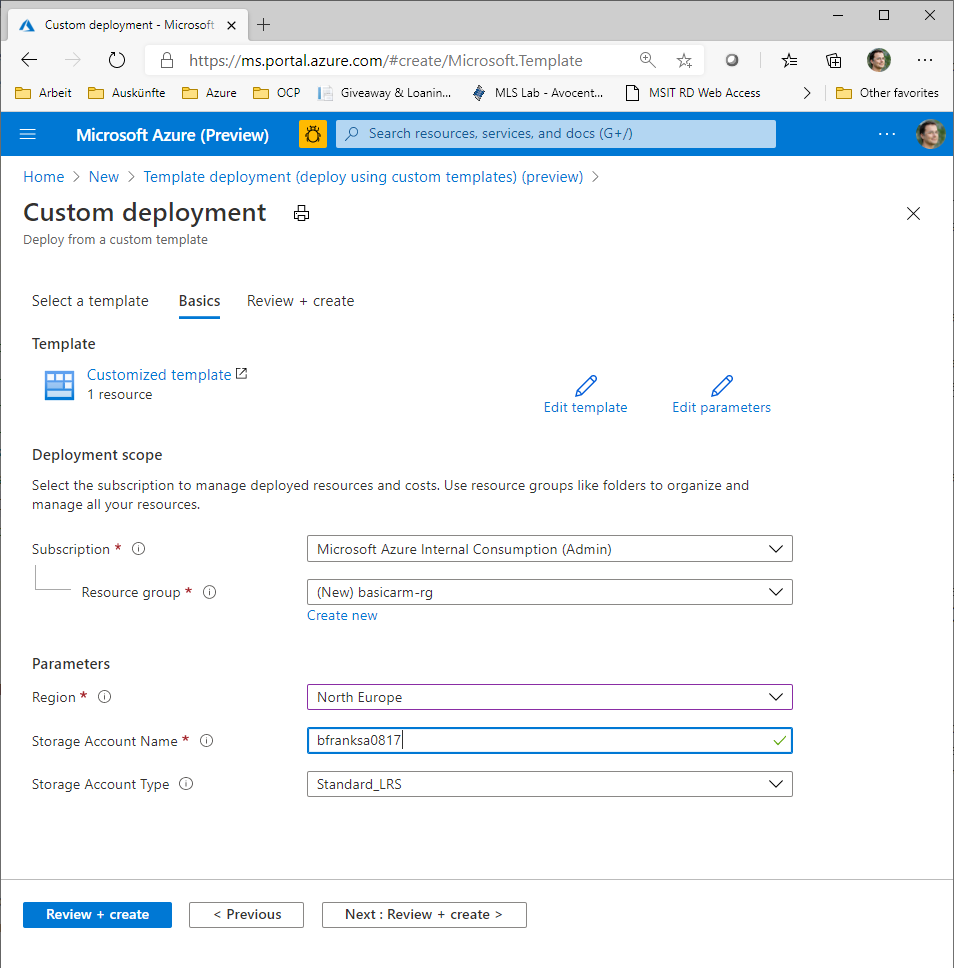
Task: Open the Edge Collections icon
Action: pyautogui.click(x=833, y=60)
